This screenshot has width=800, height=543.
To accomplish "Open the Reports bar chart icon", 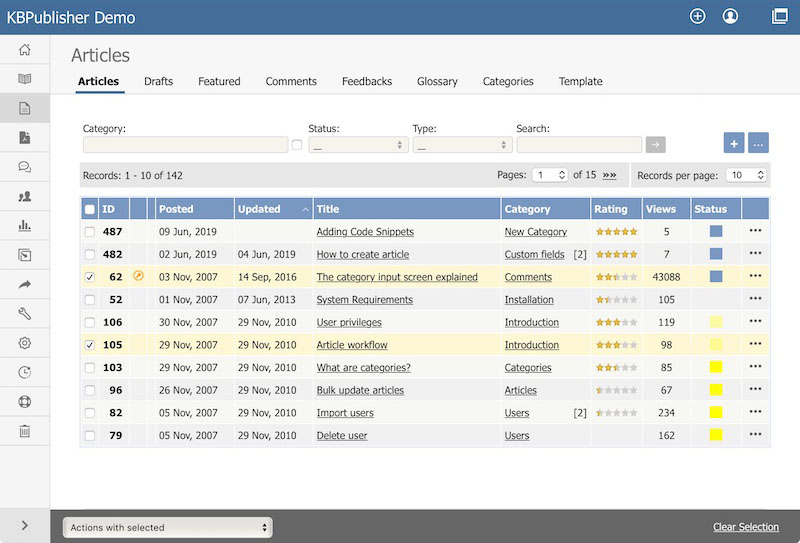I will [x=24, y=225].
